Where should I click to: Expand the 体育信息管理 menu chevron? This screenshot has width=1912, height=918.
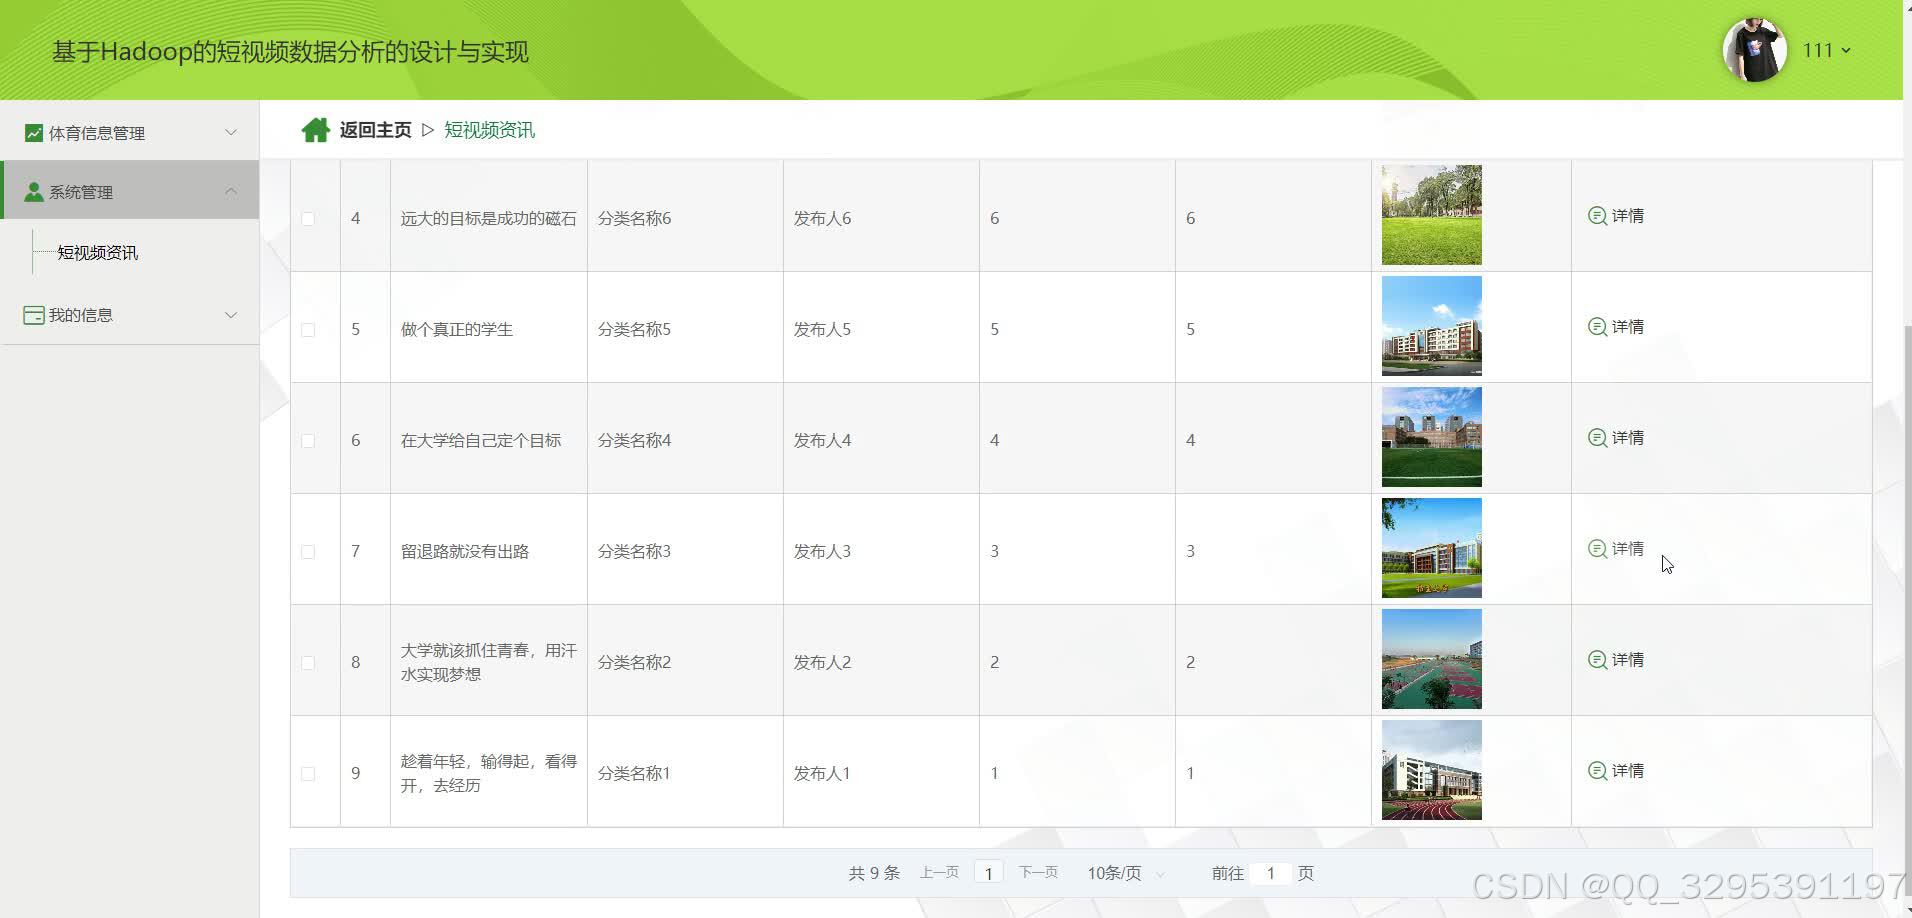231,132
